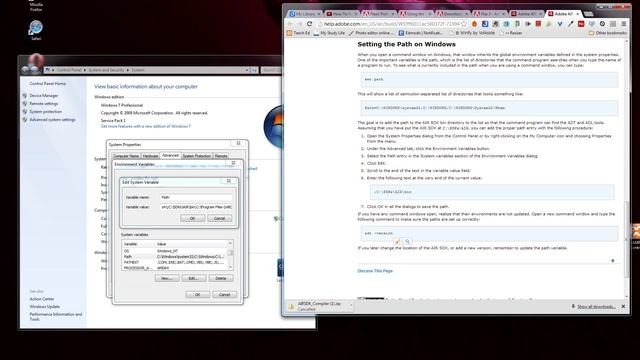Image resolution: width=640 pixels, height=360 pixels.
Task: Open the Photo editor online bookmark
Action: (371, 33)
